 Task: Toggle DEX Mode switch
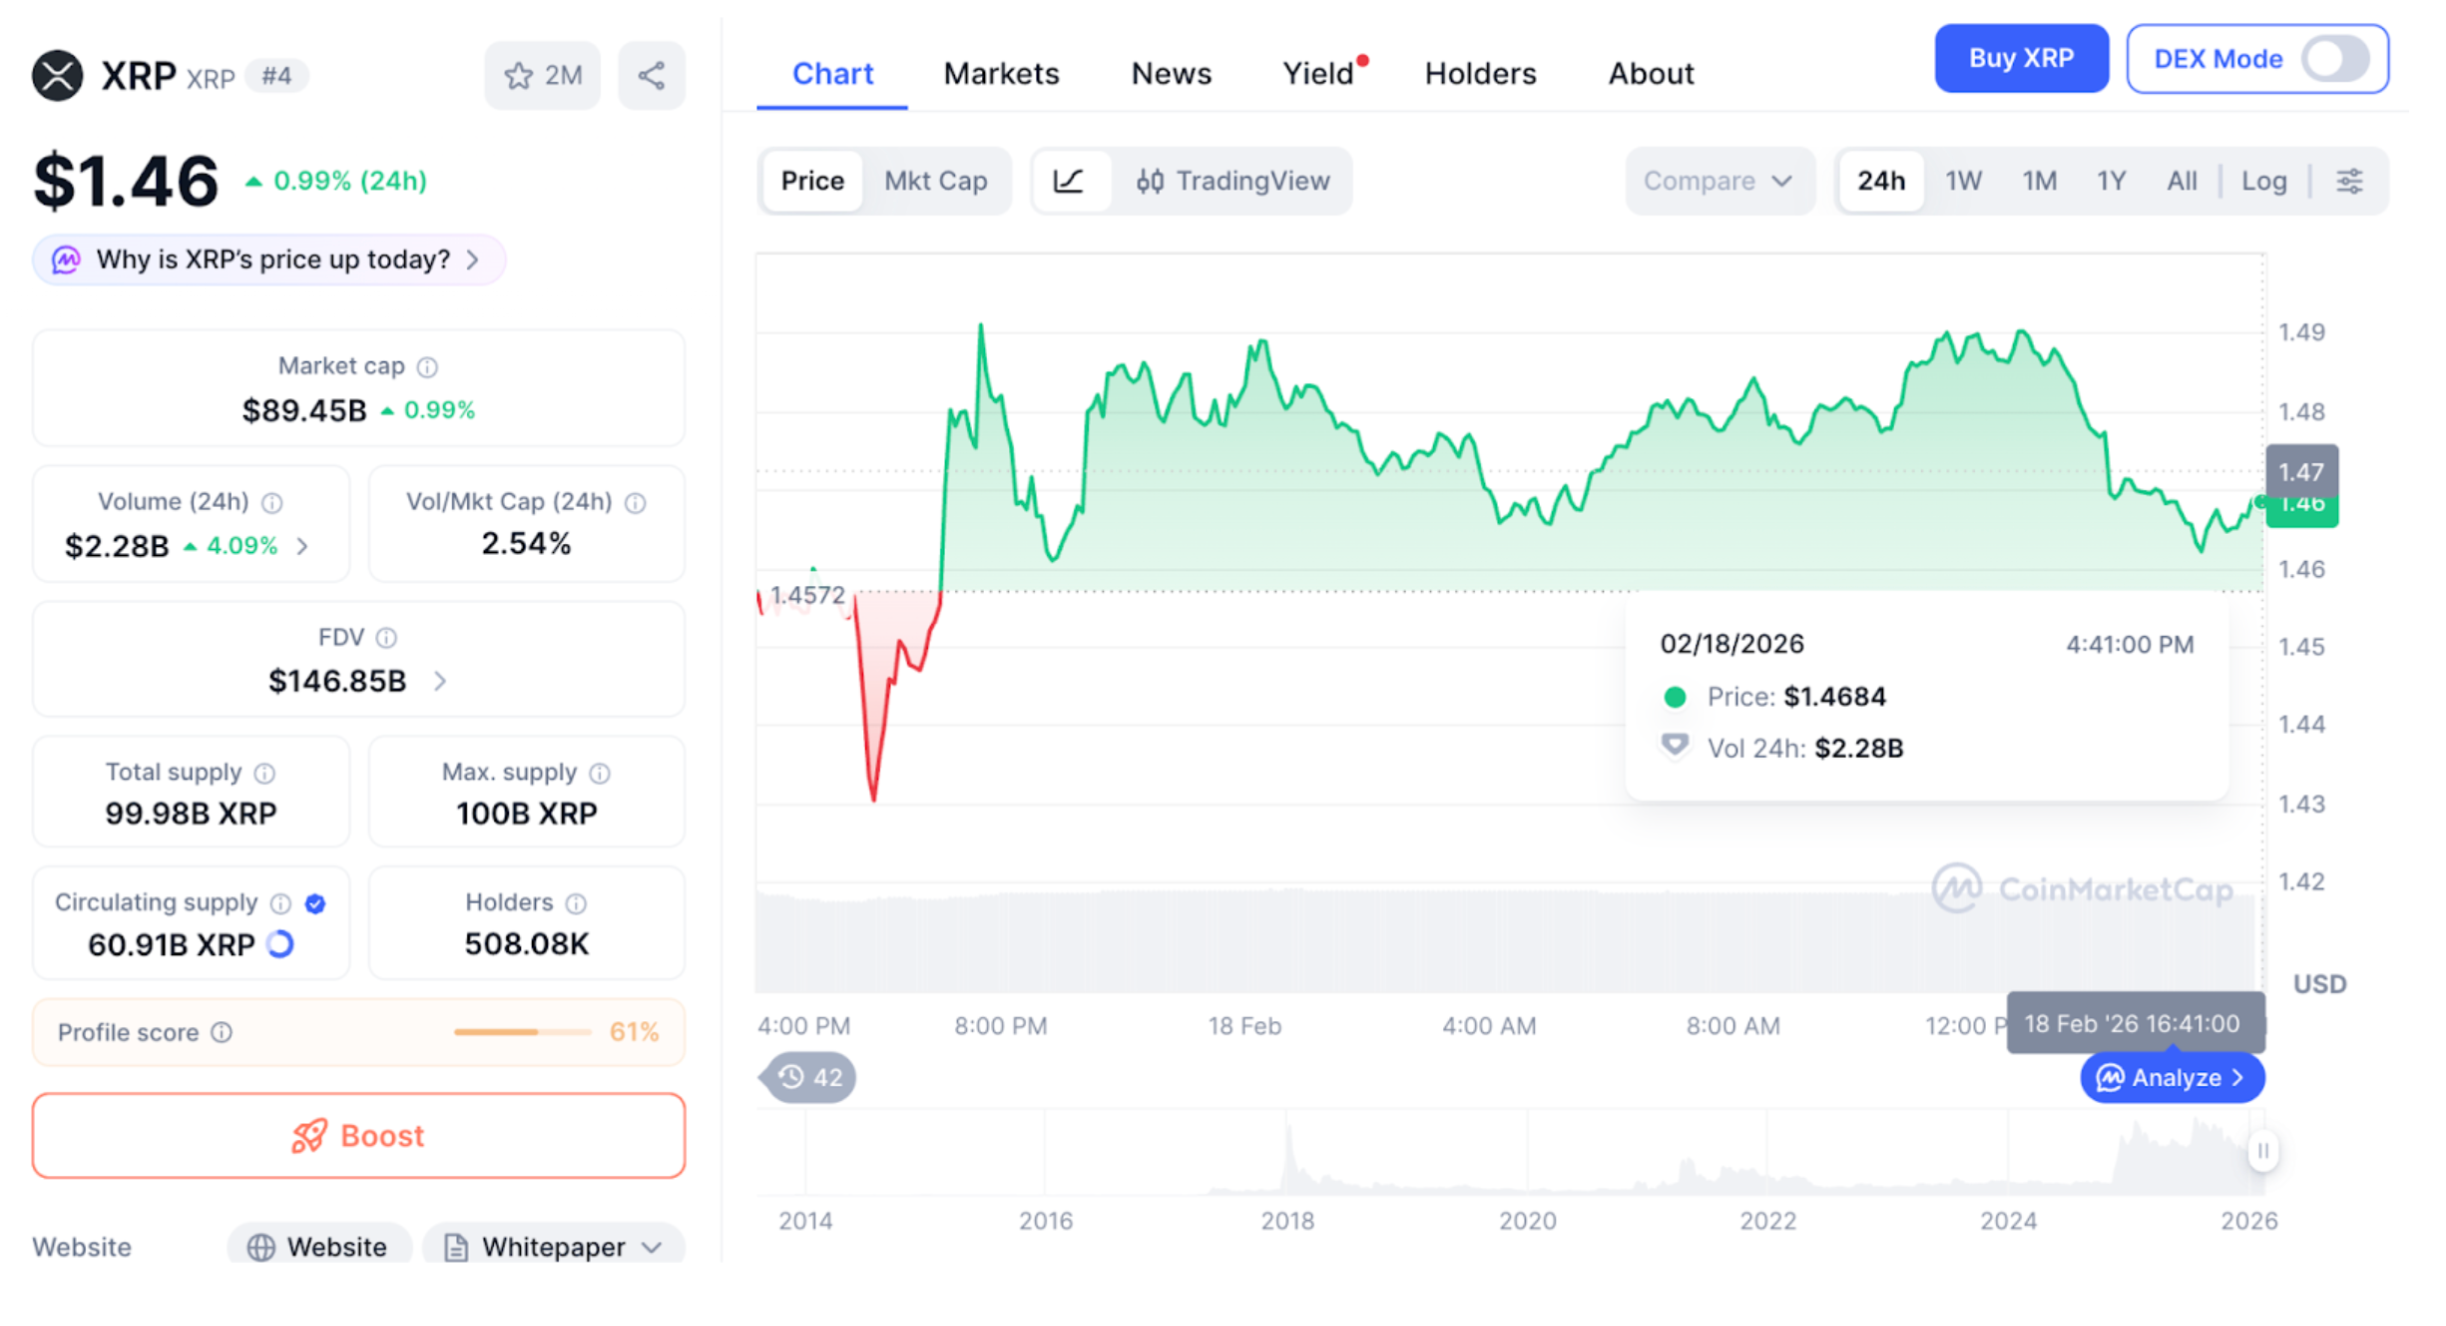[2334, 59]
